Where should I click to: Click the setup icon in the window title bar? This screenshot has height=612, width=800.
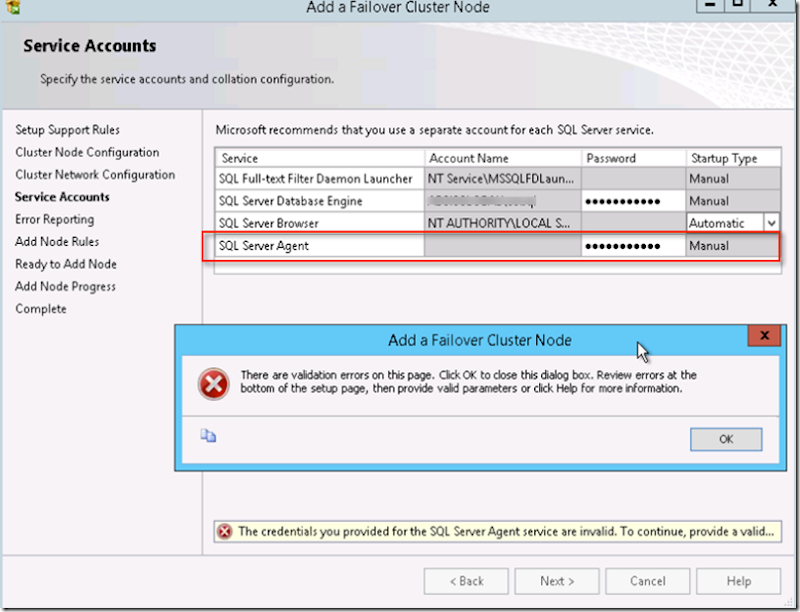(13, 7)
